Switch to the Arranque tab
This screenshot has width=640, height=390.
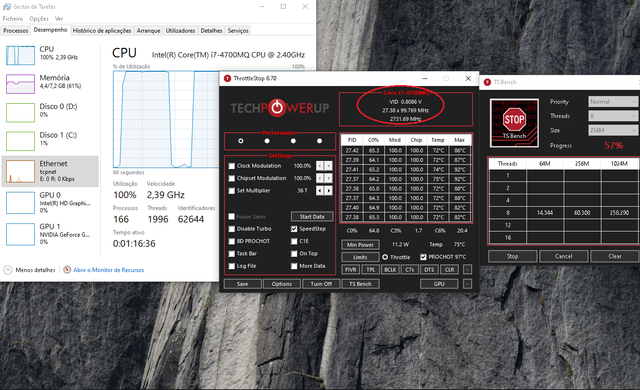pos(149,31)
